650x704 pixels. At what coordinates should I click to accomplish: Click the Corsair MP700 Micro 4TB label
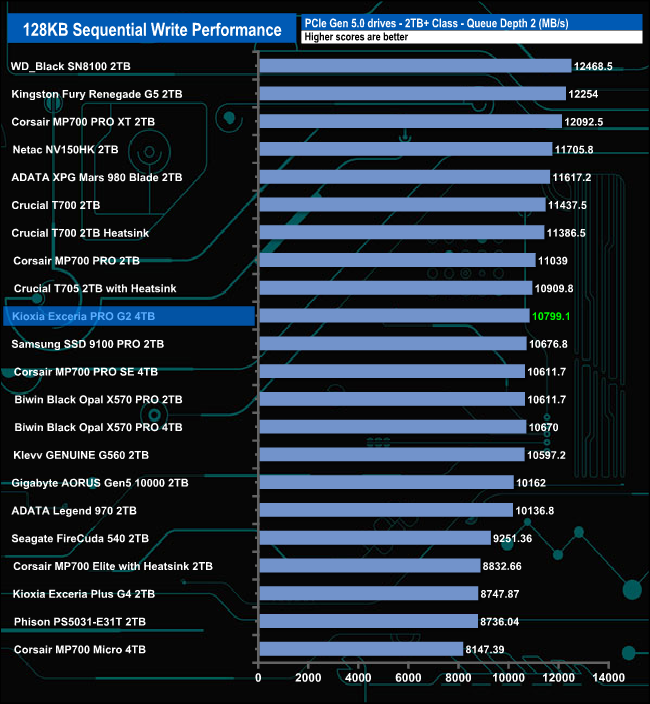[79, 650]
